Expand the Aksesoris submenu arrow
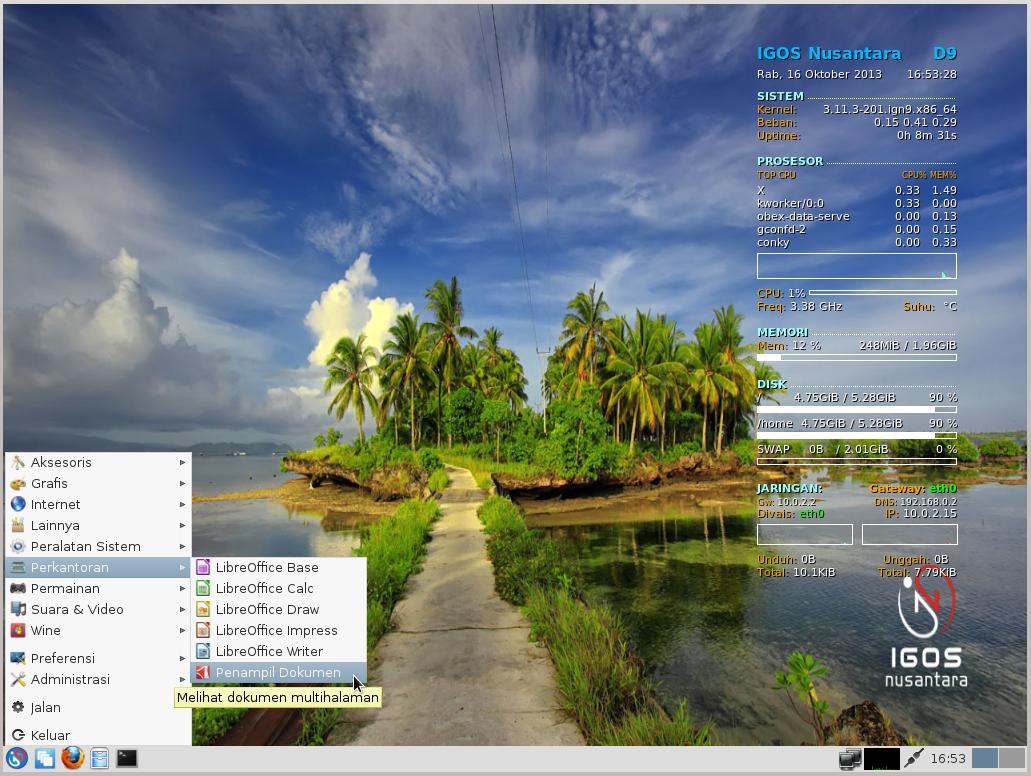Image resolution: width=1031 pixels, height=776 pixels. (x=183, y=462)
